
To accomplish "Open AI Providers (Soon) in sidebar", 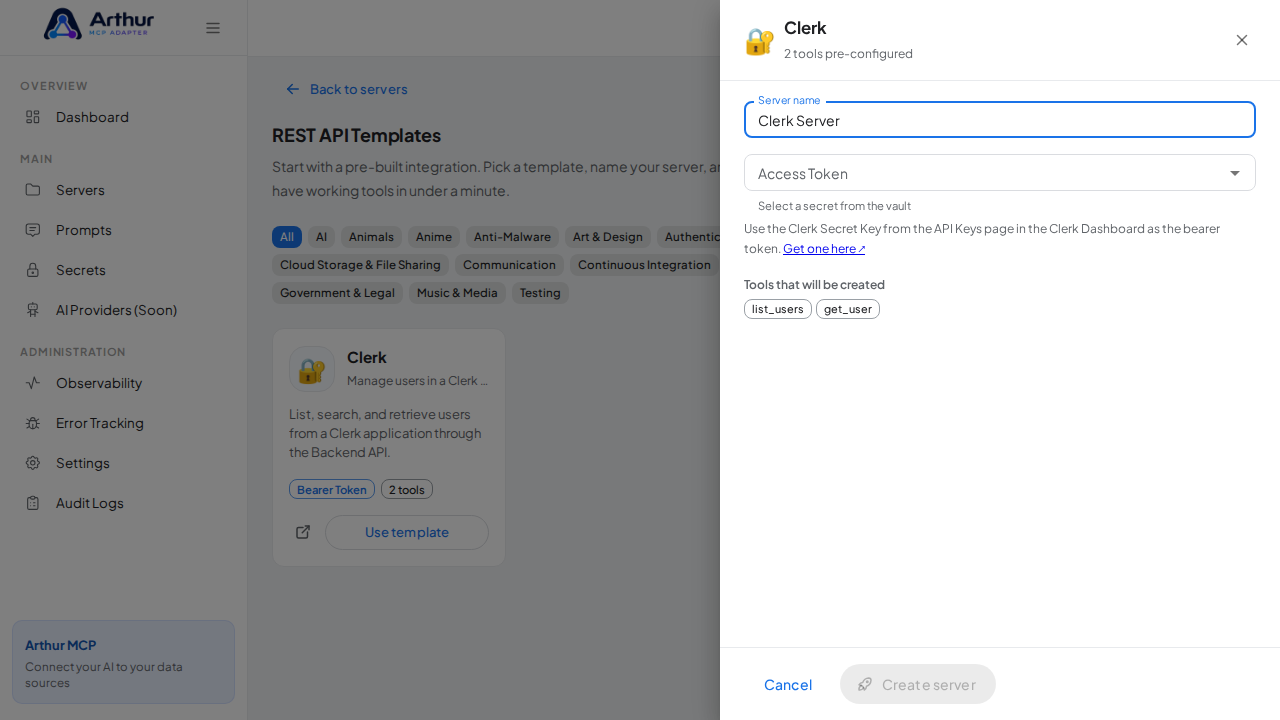I will [x=123, y=310].
